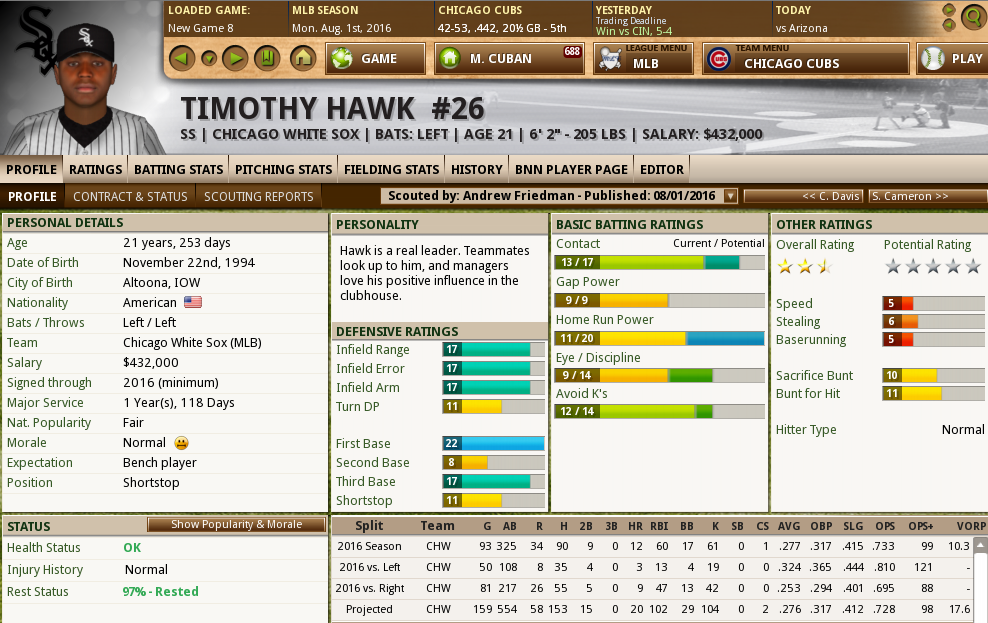This screenshot has width=988, height=623.
Task: Click the globe icon on GAME button
Action: 342,59
